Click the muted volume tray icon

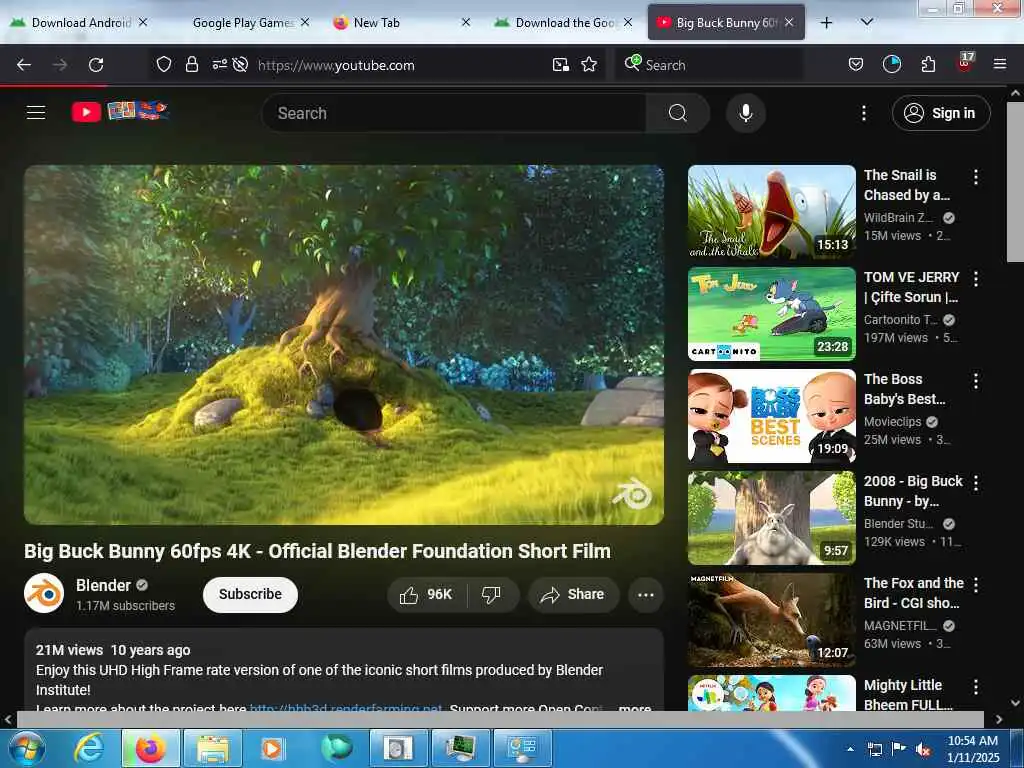coord(923,750)
